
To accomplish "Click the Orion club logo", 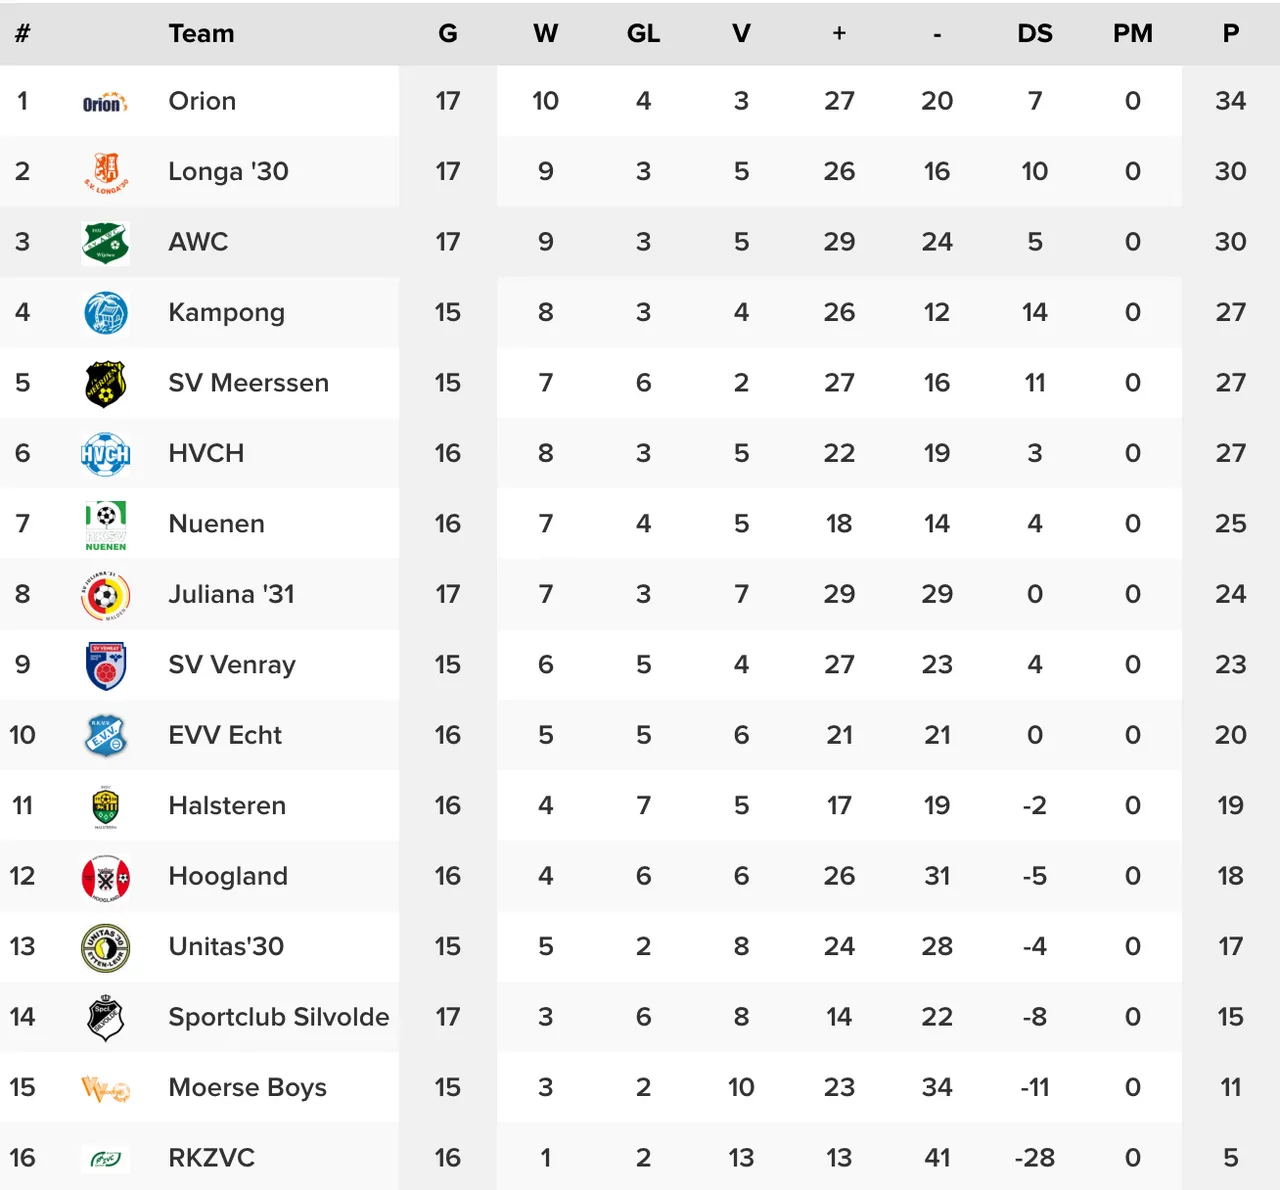I will click(105, 102).
